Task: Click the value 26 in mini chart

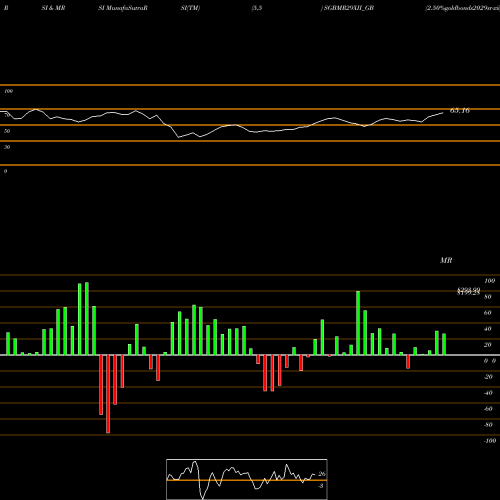Action: click(322, 474)
